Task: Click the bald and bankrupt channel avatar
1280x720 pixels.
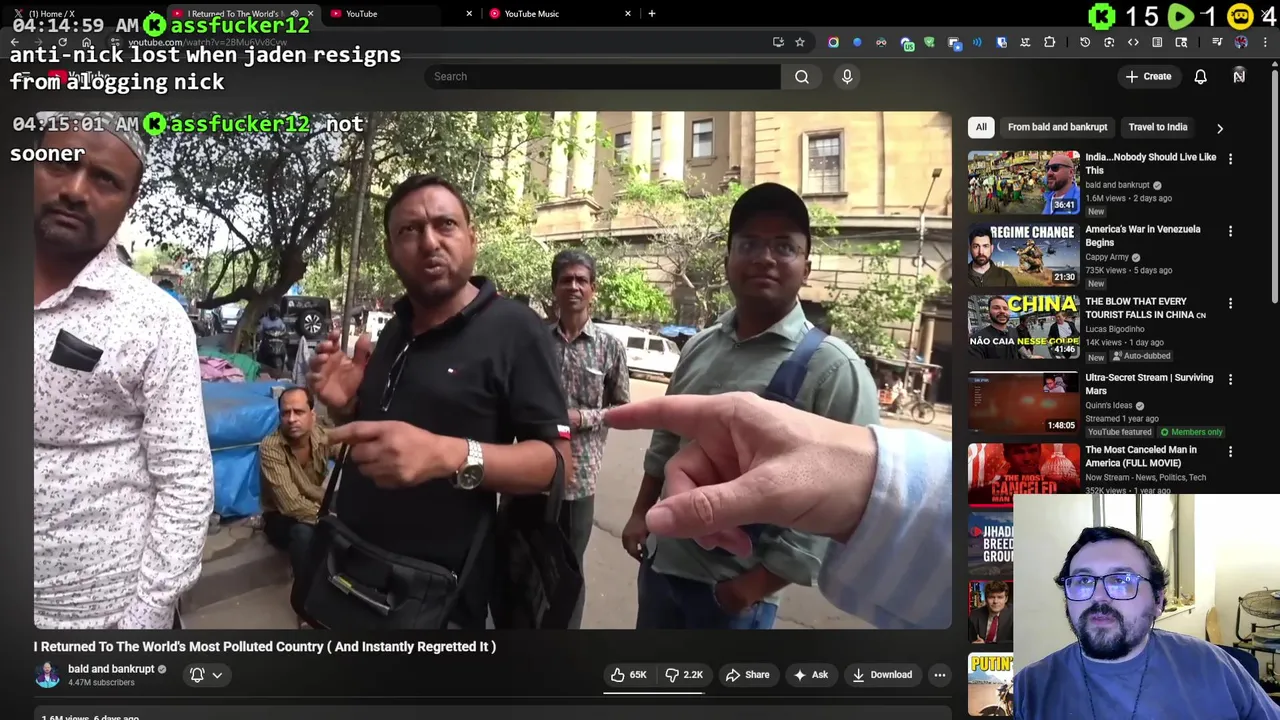Action: click(47, 675)
